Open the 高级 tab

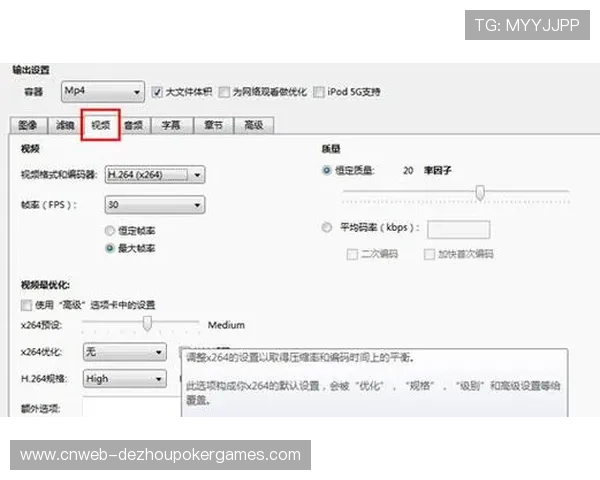253,125
